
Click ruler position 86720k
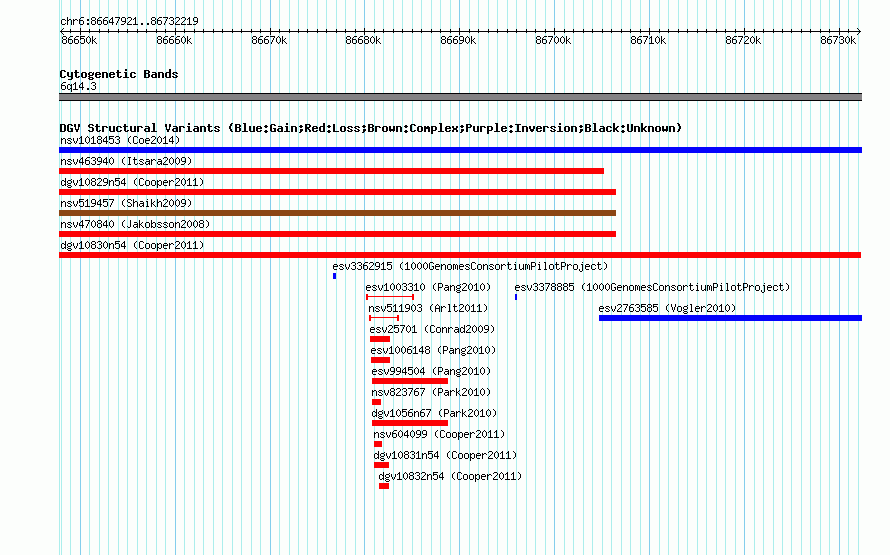tap(743, 40)
